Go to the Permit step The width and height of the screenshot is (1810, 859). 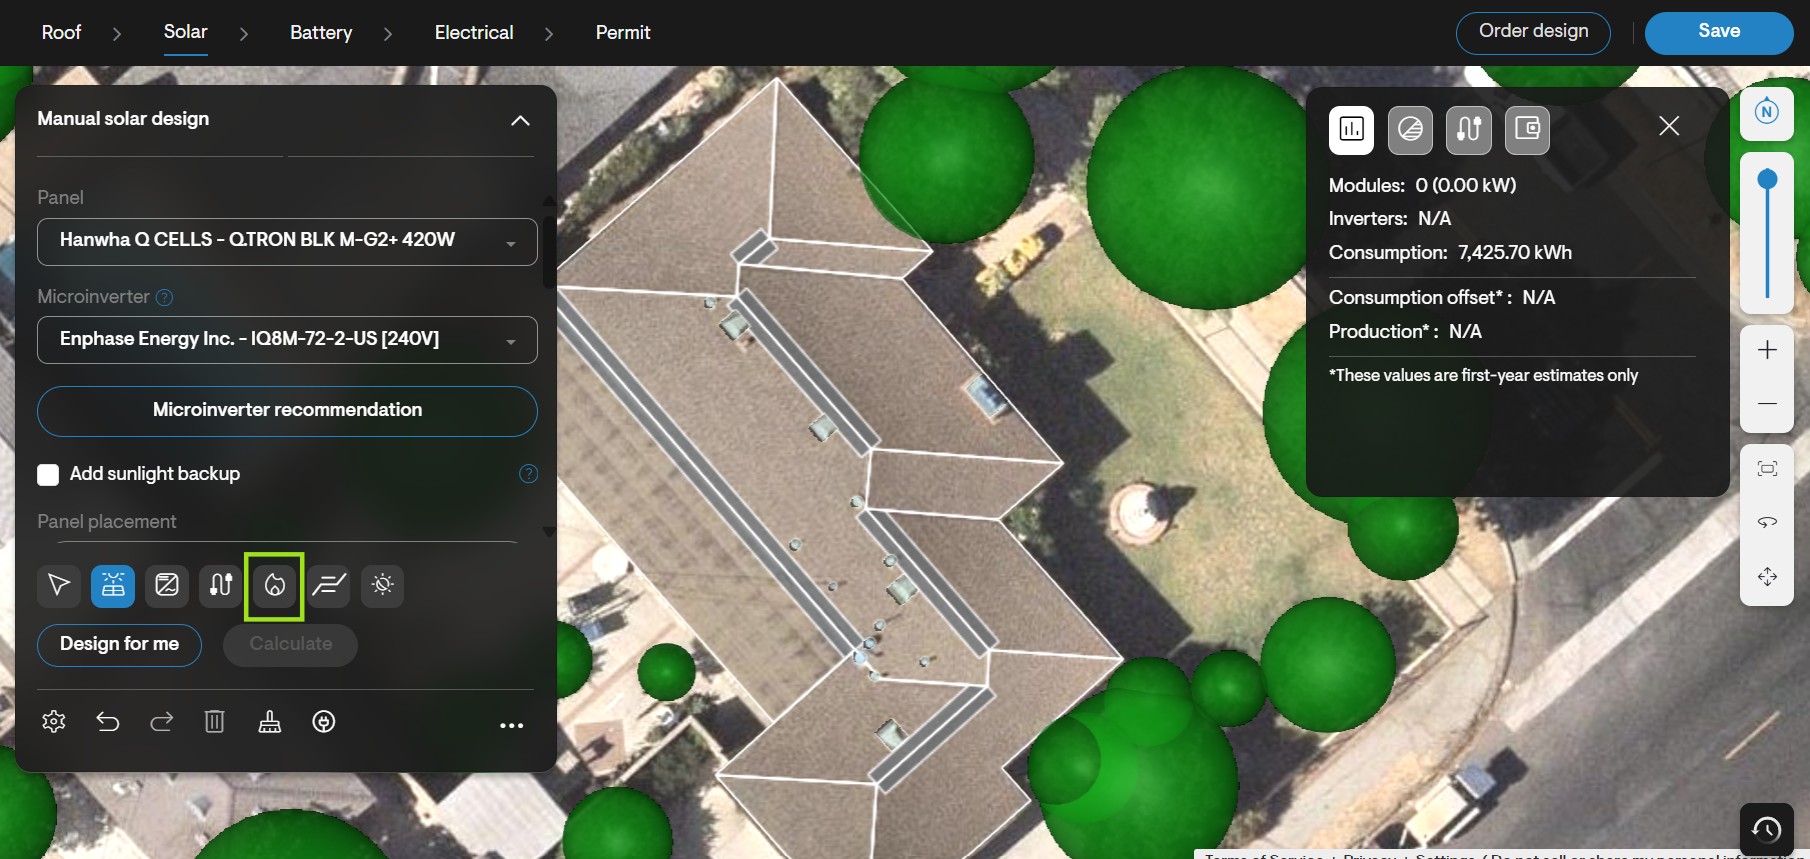[x=623, y=33]
